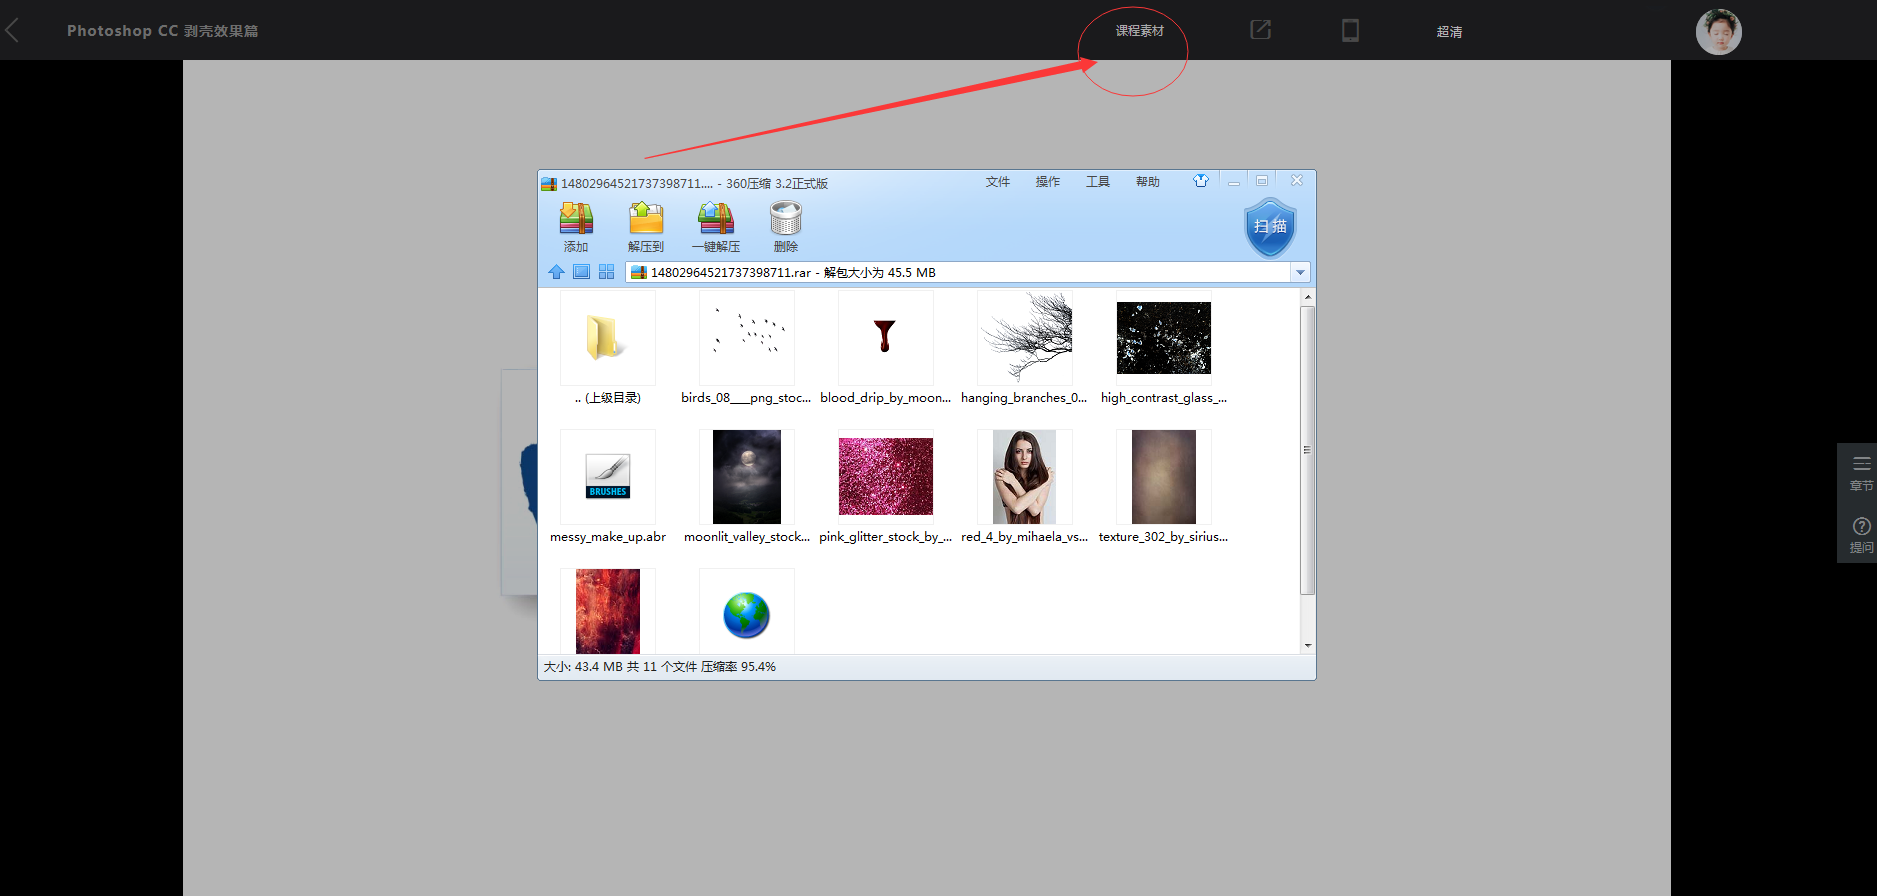The height and width of the screenshot is (896, 1877).
Task: Click the file list vertical scrollbar thumb
Action: click(1308, 450)
